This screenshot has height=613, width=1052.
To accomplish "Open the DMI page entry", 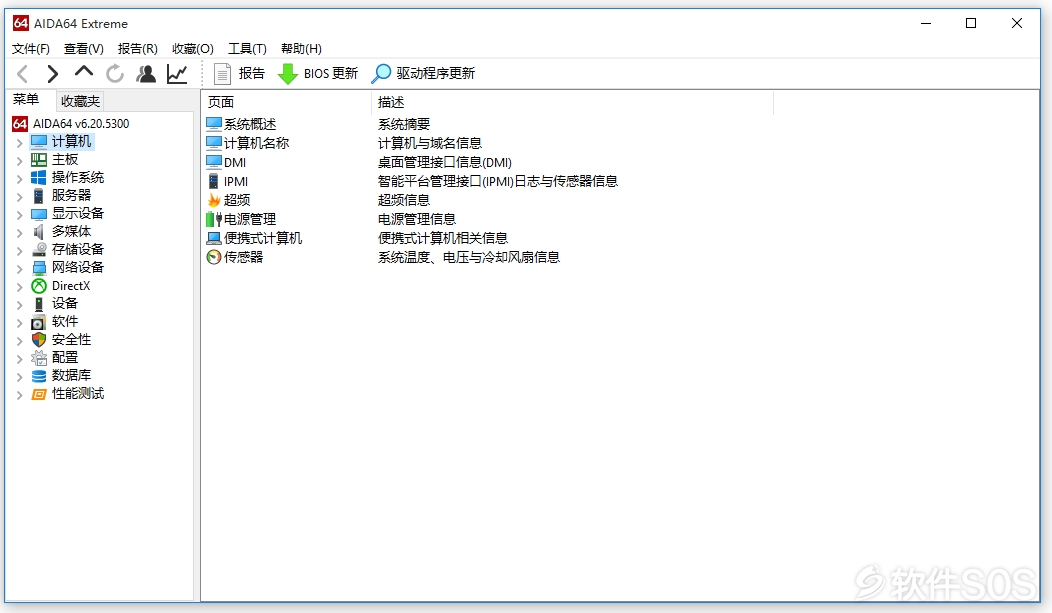I will 226,162.
